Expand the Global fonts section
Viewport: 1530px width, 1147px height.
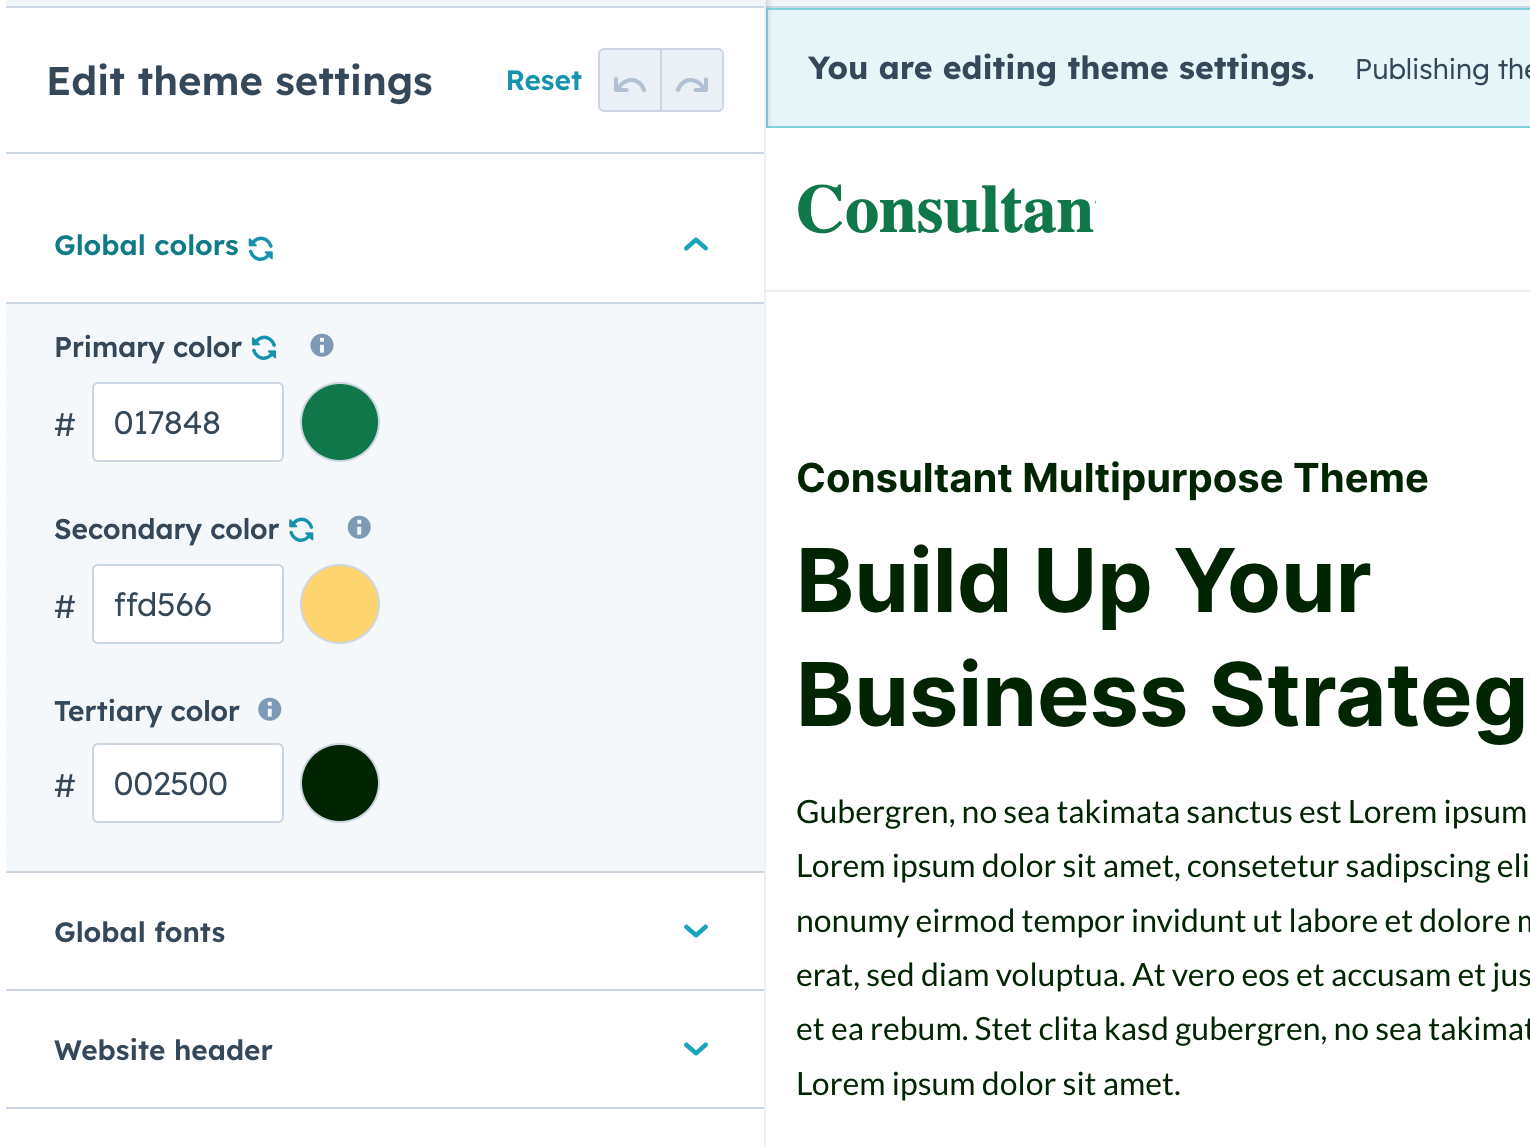click(x=696, y=931)
